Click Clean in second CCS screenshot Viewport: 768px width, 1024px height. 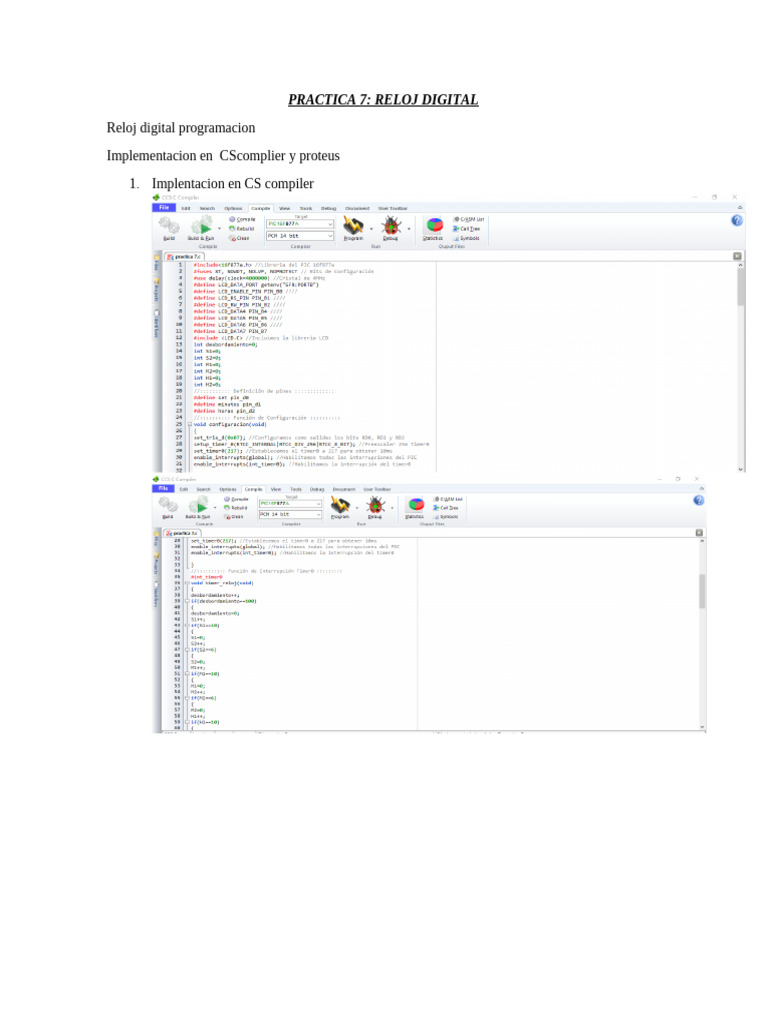coord(234,517)
